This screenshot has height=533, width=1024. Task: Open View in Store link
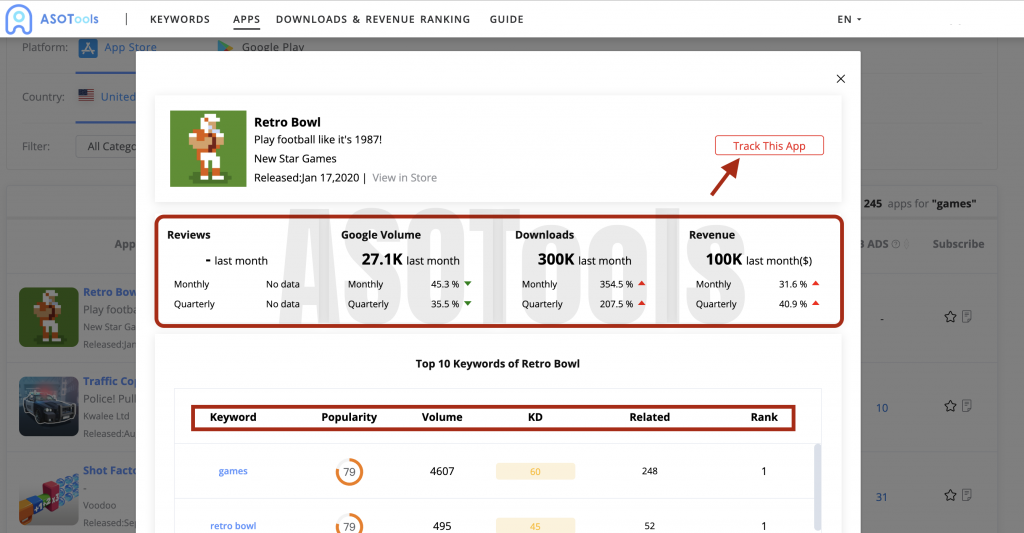[404, 178]
